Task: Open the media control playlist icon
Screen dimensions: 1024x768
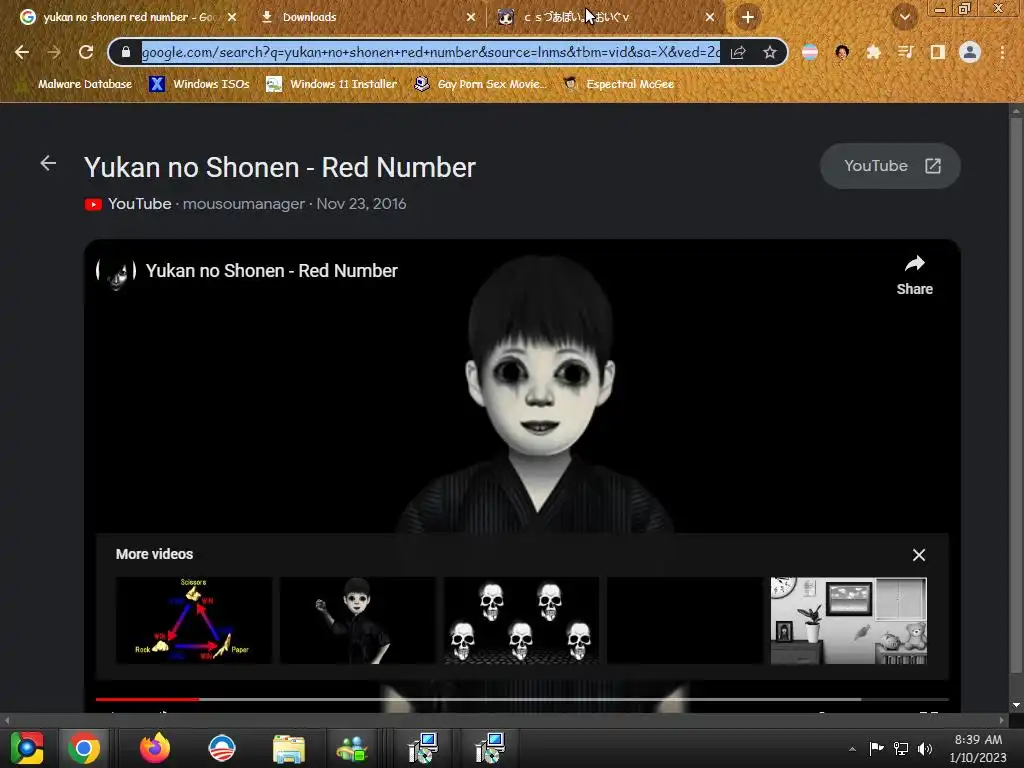Action: click(x=905, y=52)
